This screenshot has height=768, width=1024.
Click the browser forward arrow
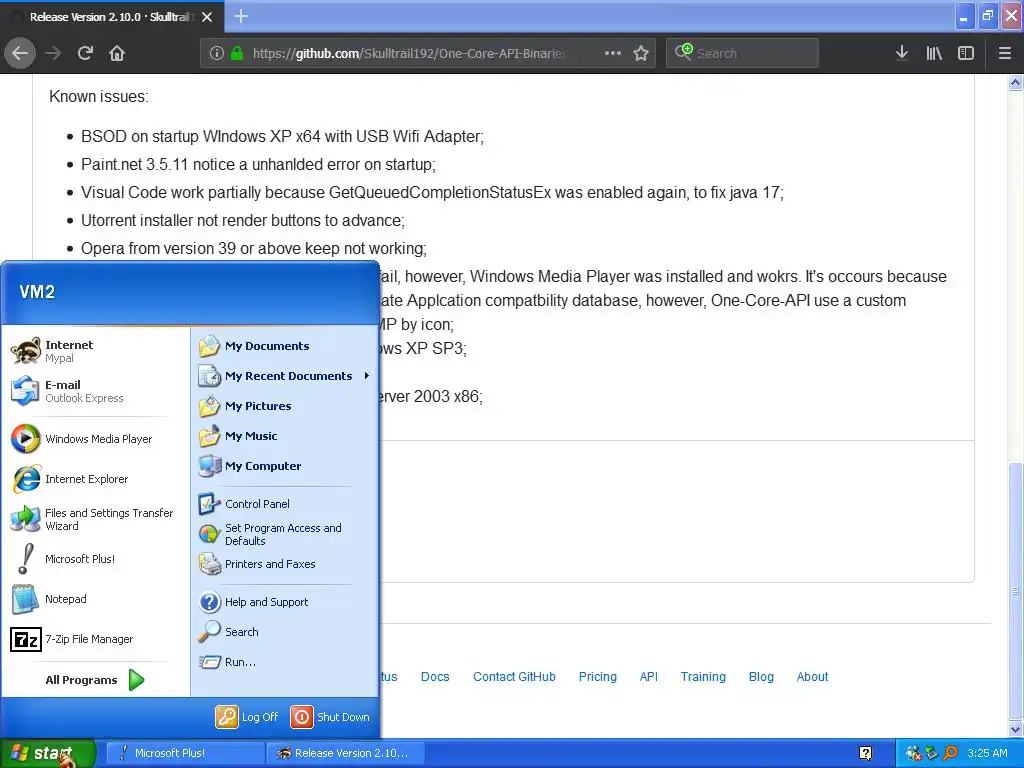click(x=53, y=53)
